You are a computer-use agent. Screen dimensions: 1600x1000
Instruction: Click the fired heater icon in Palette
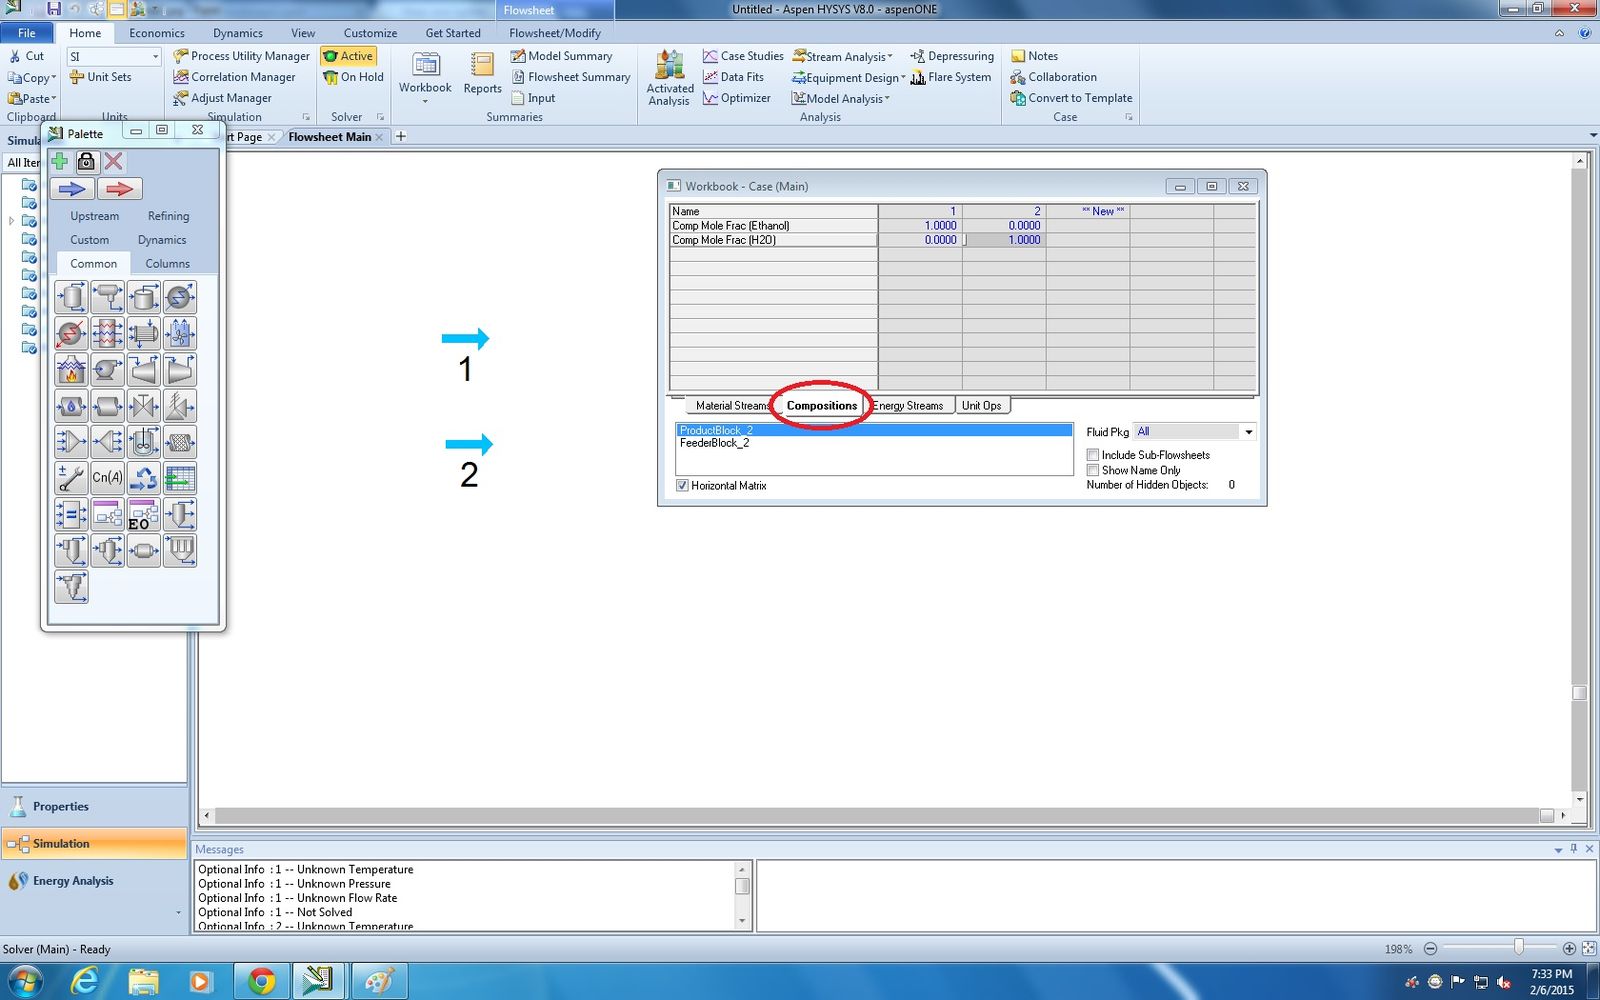pos(71,370)
